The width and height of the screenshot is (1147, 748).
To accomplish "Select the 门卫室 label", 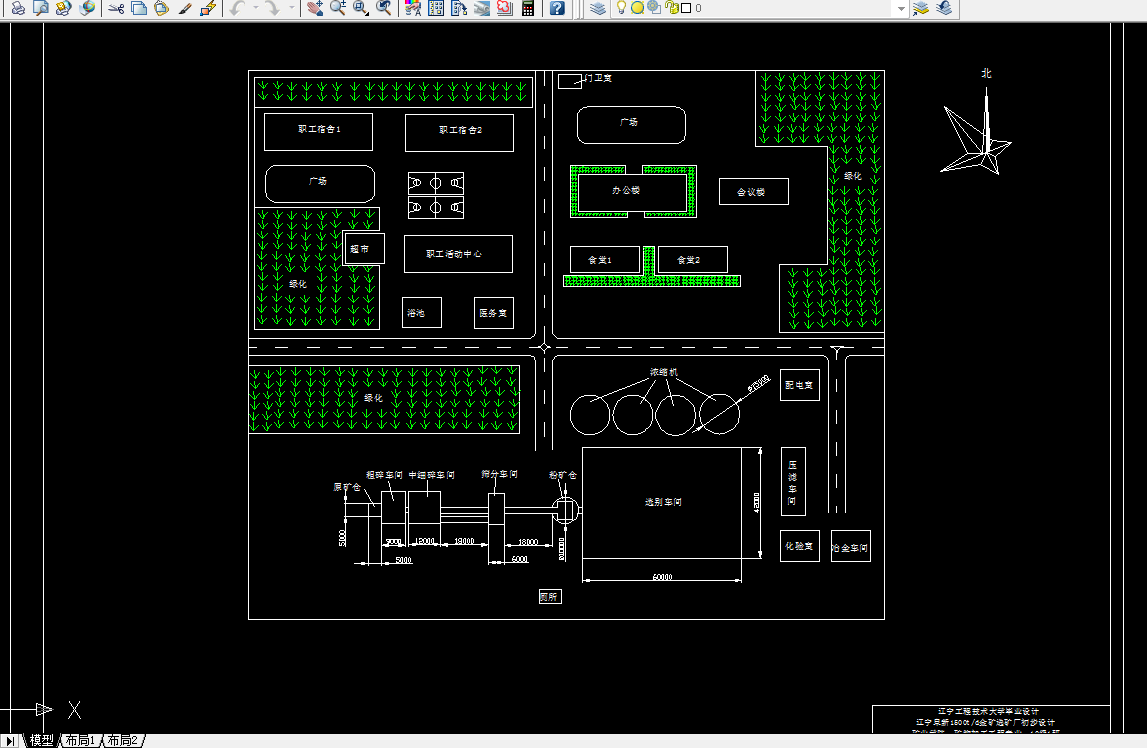I will coord(598,78).
